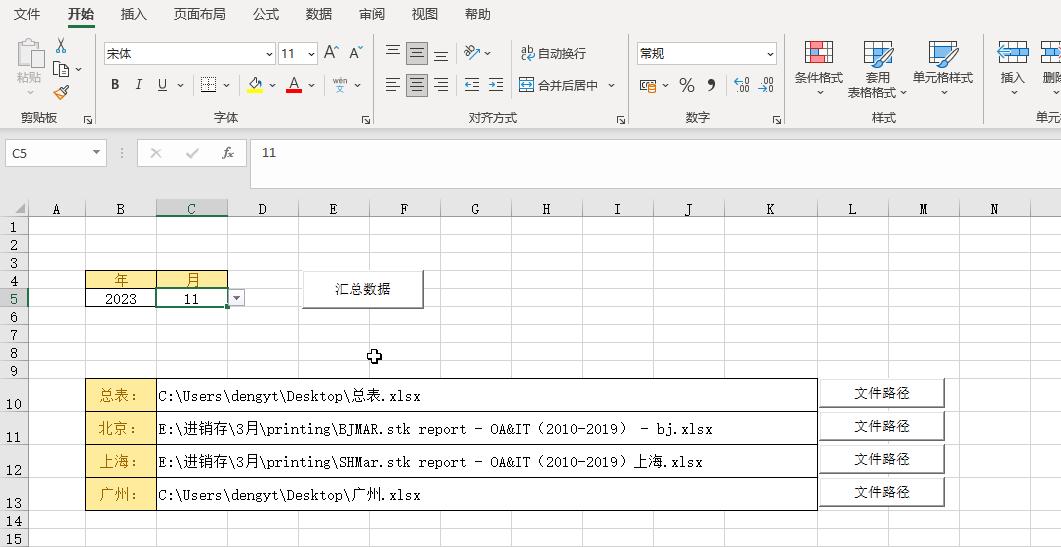Click the insert function fx icon
Image resolution: width=1061 pixels, height=547 pixels.
(228, 153)
